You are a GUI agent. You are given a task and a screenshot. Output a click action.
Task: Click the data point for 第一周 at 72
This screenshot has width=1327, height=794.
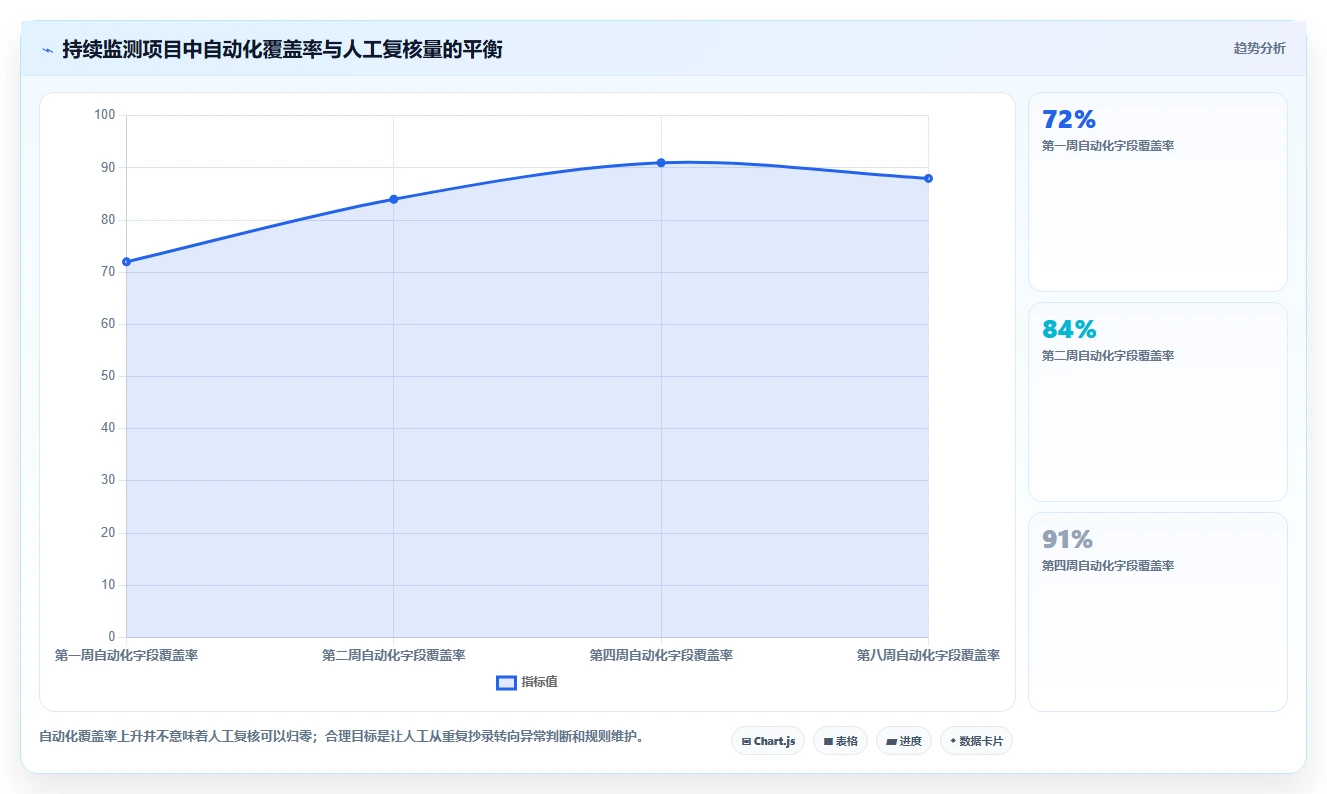pyautogui.click(x=126, y=262)
